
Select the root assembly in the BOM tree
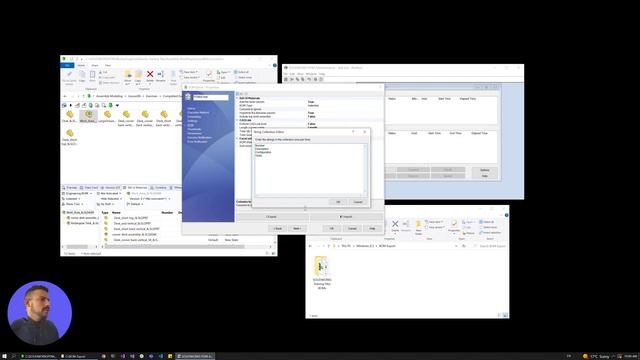[79, 213]
